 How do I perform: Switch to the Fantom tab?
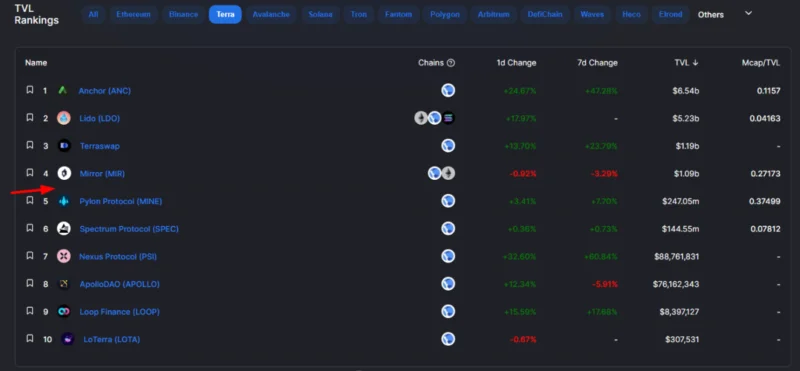(398, 14)
